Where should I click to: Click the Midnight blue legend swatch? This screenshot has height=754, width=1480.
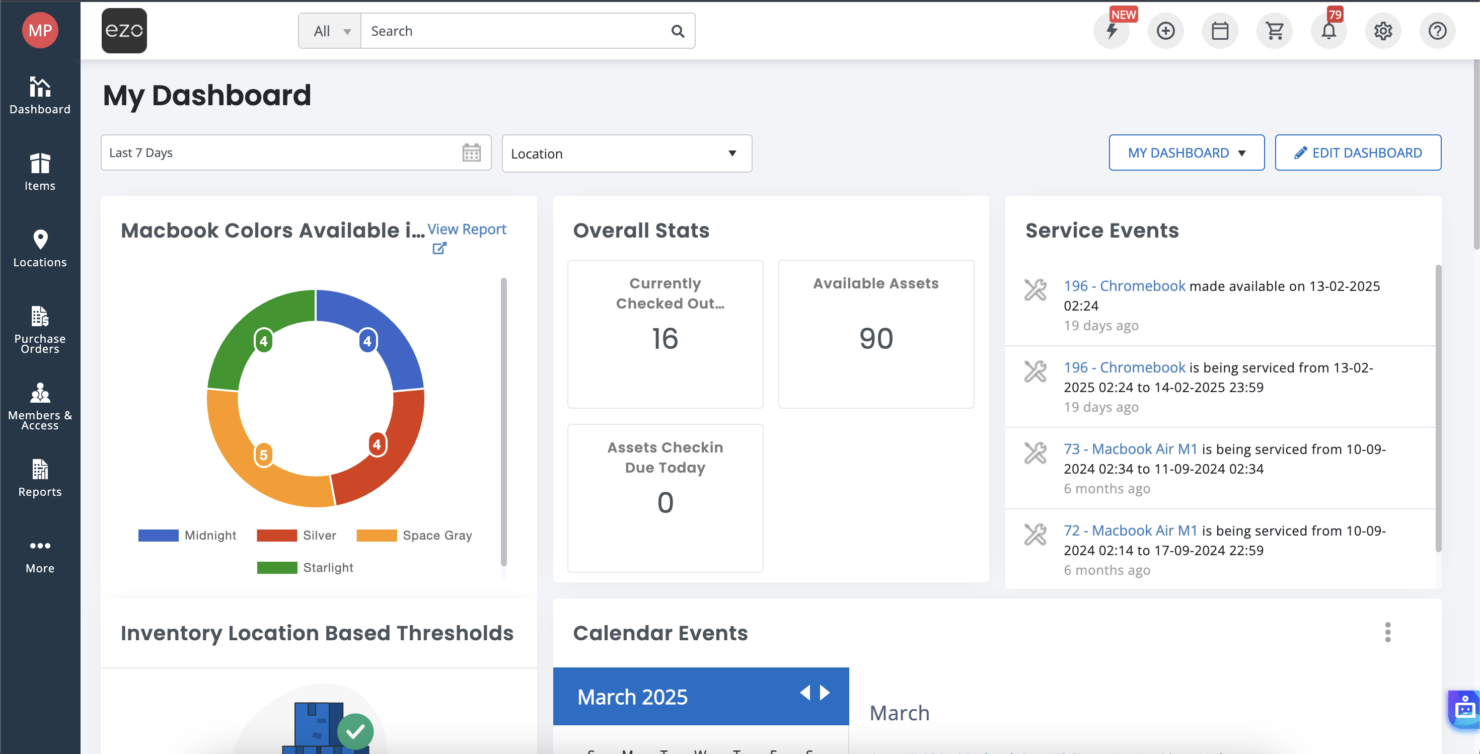click(x=157, y=535)
